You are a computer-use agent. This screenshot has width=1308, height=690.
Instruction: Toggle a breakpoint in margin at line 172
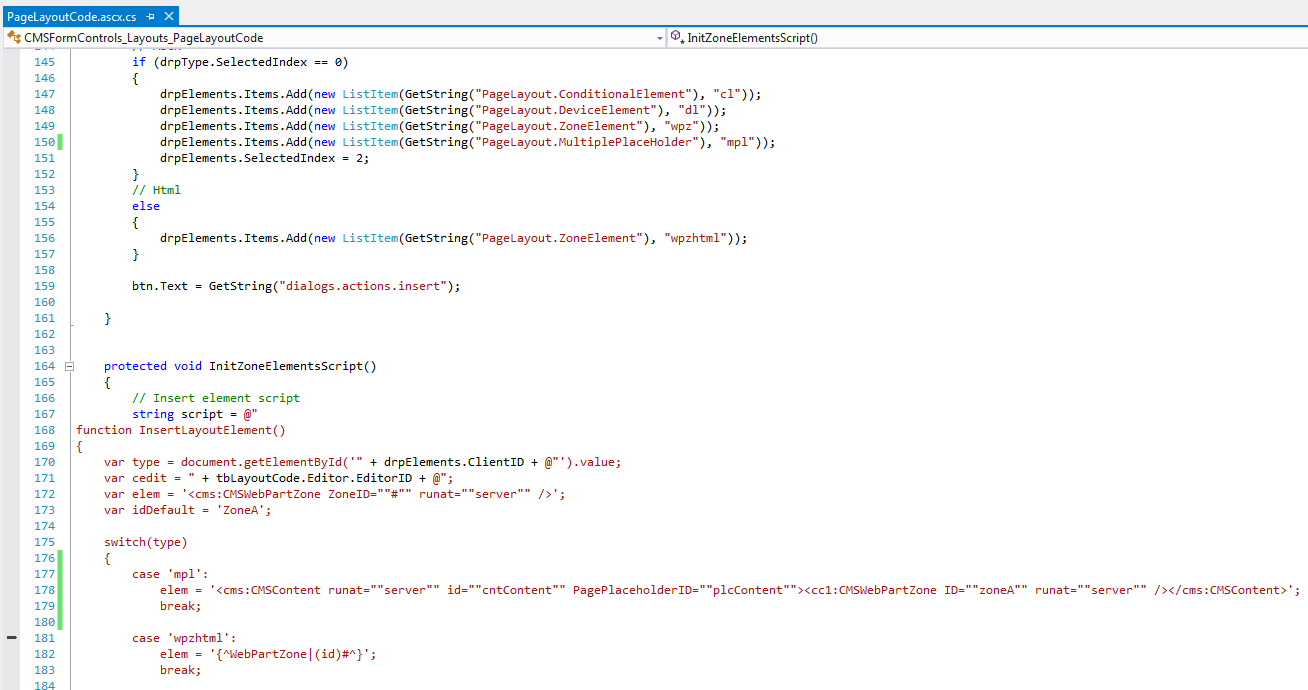coord(11,478)
